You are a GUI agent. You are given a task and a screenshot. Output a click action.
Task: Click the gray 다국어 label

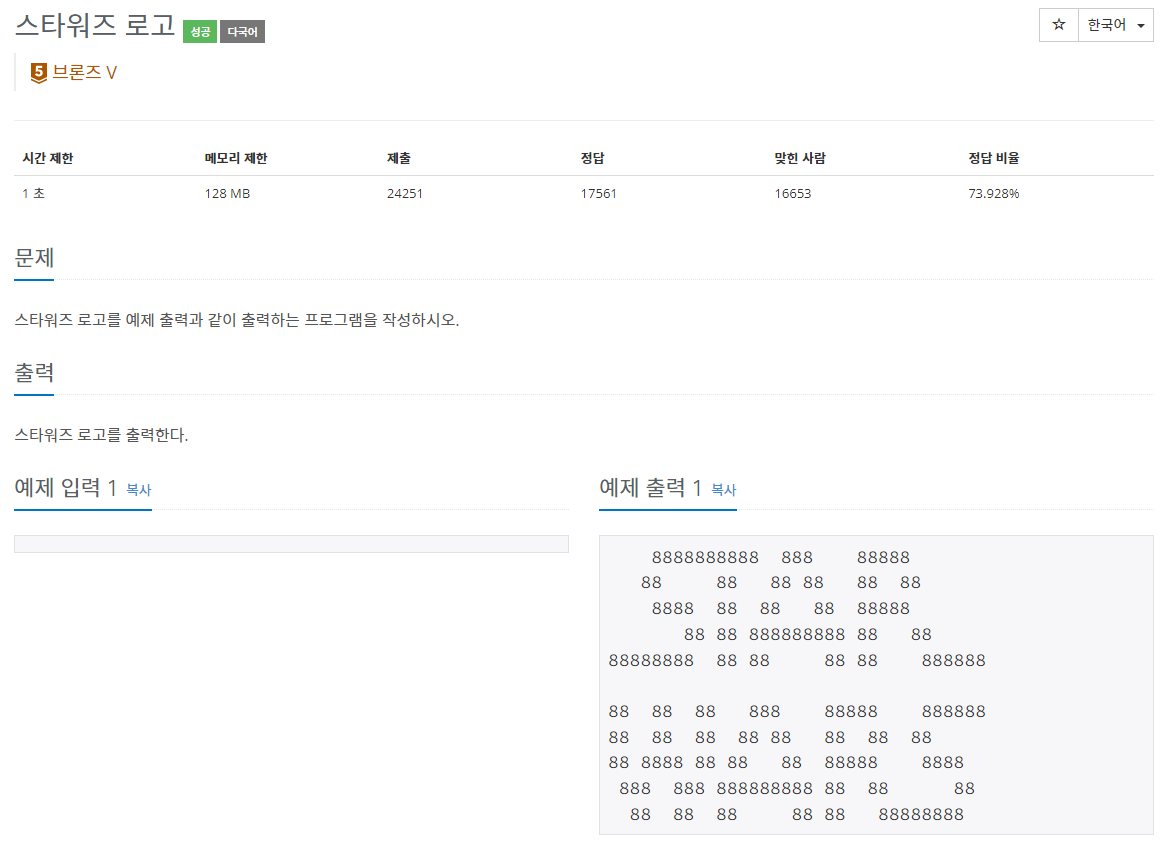tap(242, 31)
